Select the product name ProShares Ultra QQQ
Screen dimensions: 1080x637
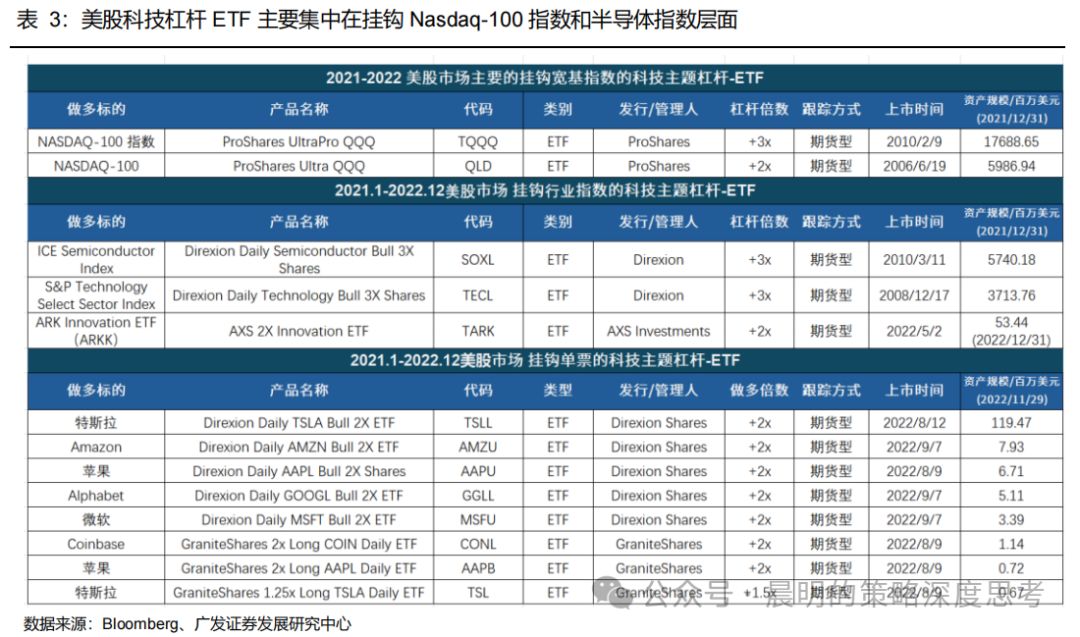coord(299,166)
